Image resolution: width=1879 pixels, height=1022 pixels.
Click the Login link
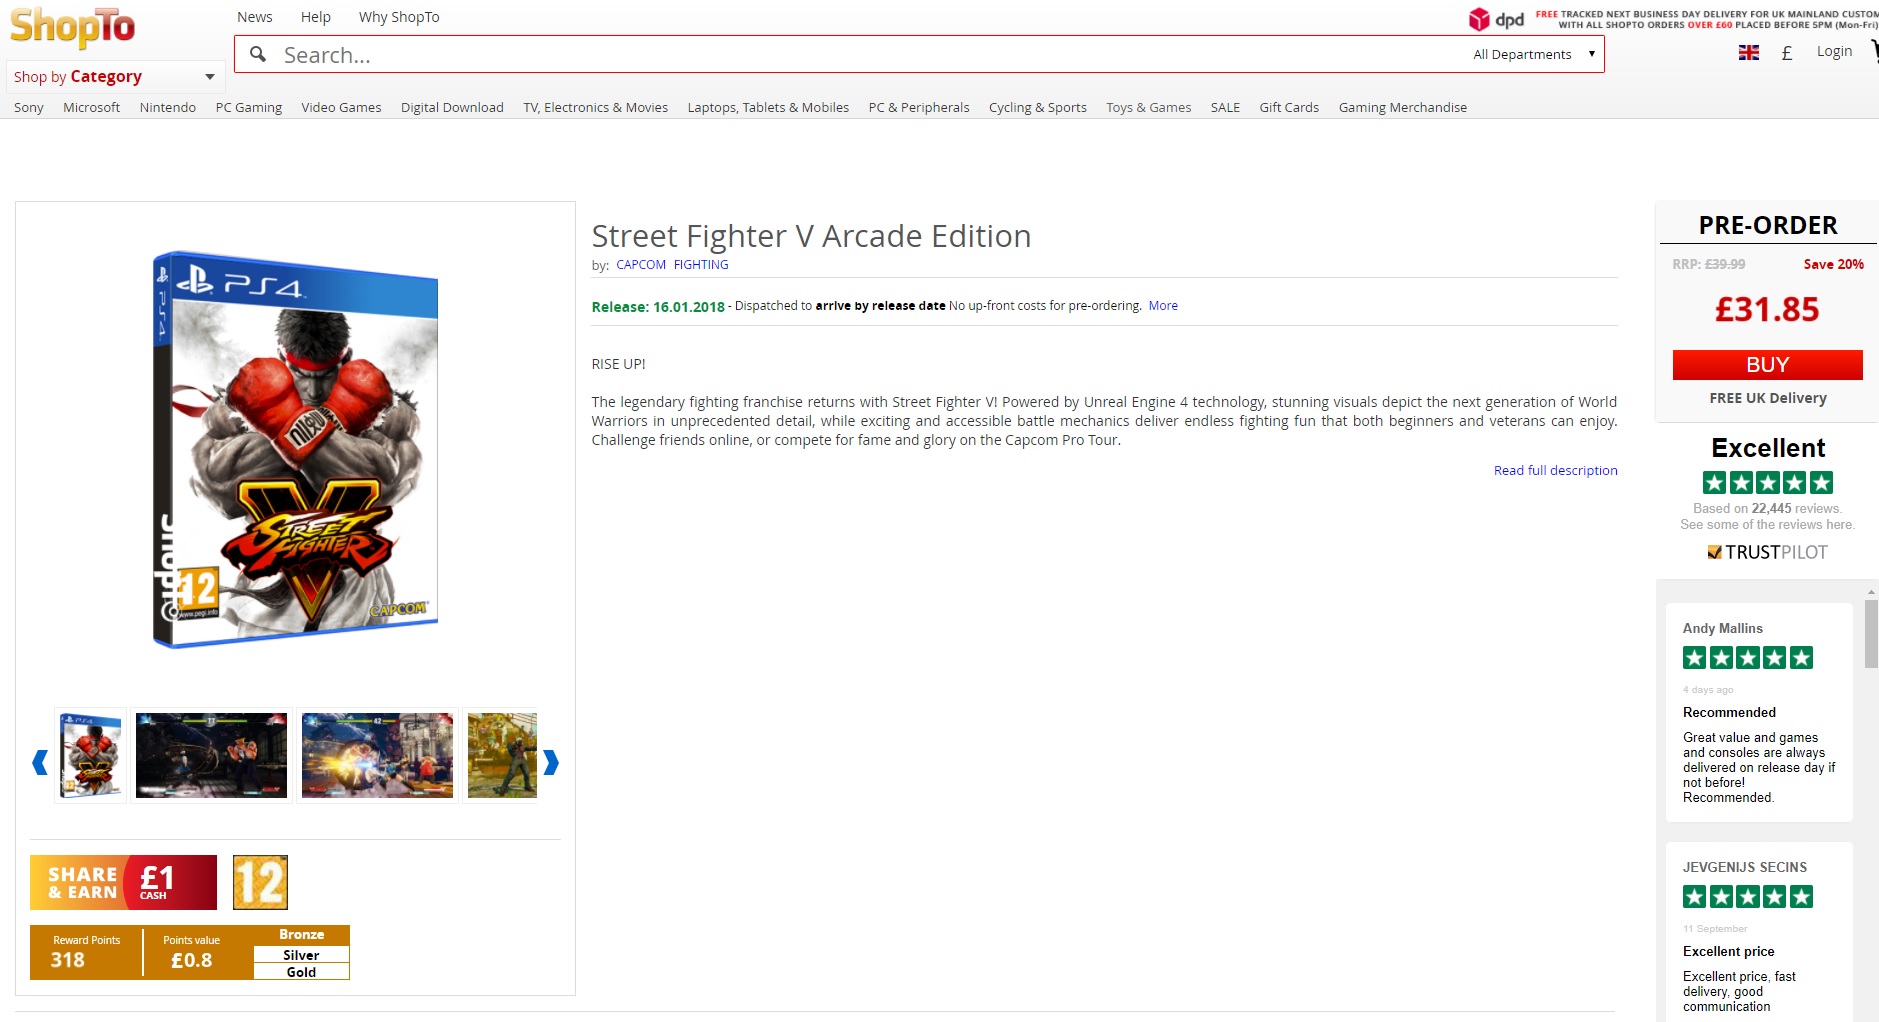tap(1834, 51)
